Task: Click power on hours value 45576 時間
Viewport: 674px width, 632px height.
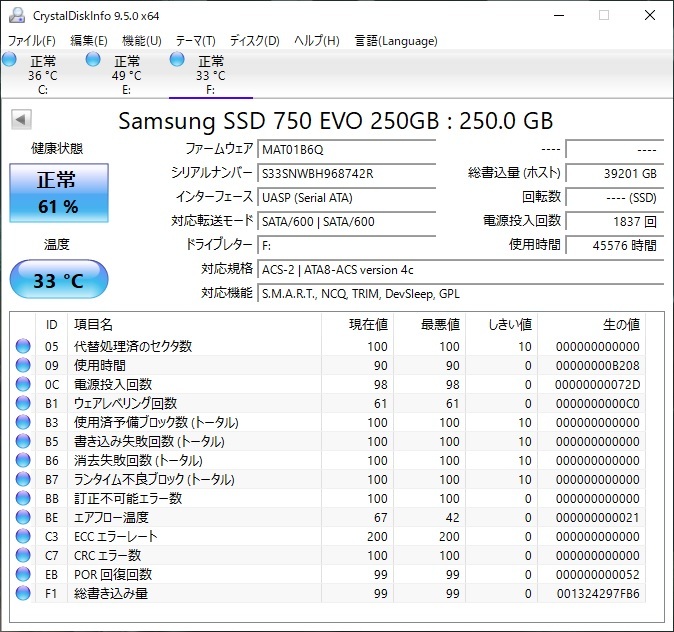Action: click(x=615, y=245)
